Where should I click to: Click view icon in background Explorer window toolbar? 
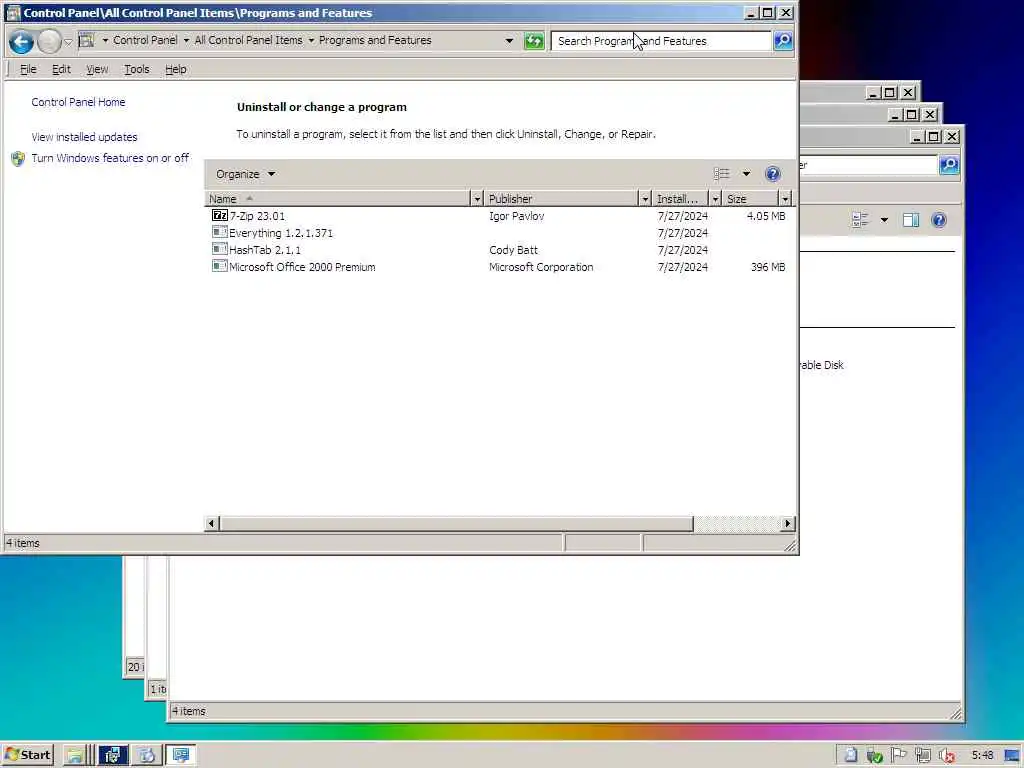coord(860,220)
